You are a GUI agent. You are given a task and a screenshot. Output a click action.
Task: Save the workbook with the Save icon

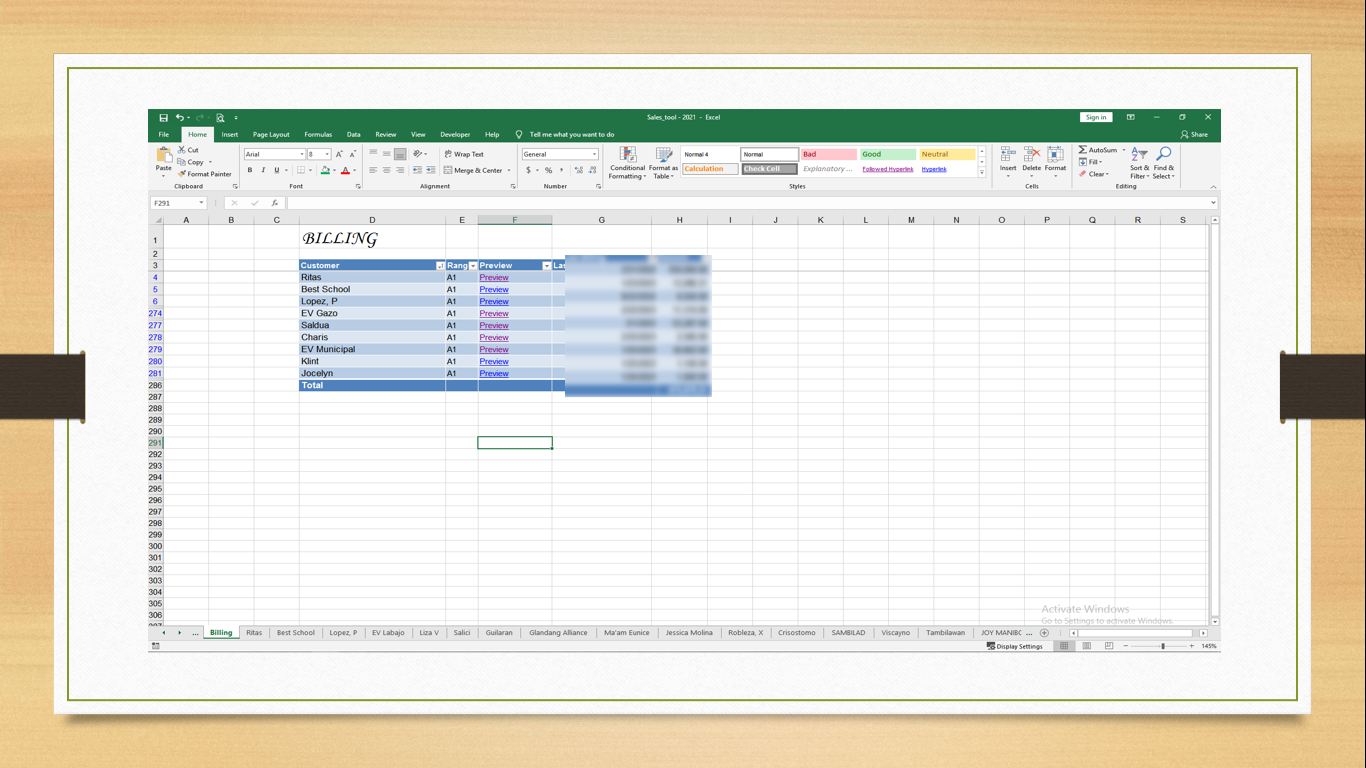coord(163,117)
